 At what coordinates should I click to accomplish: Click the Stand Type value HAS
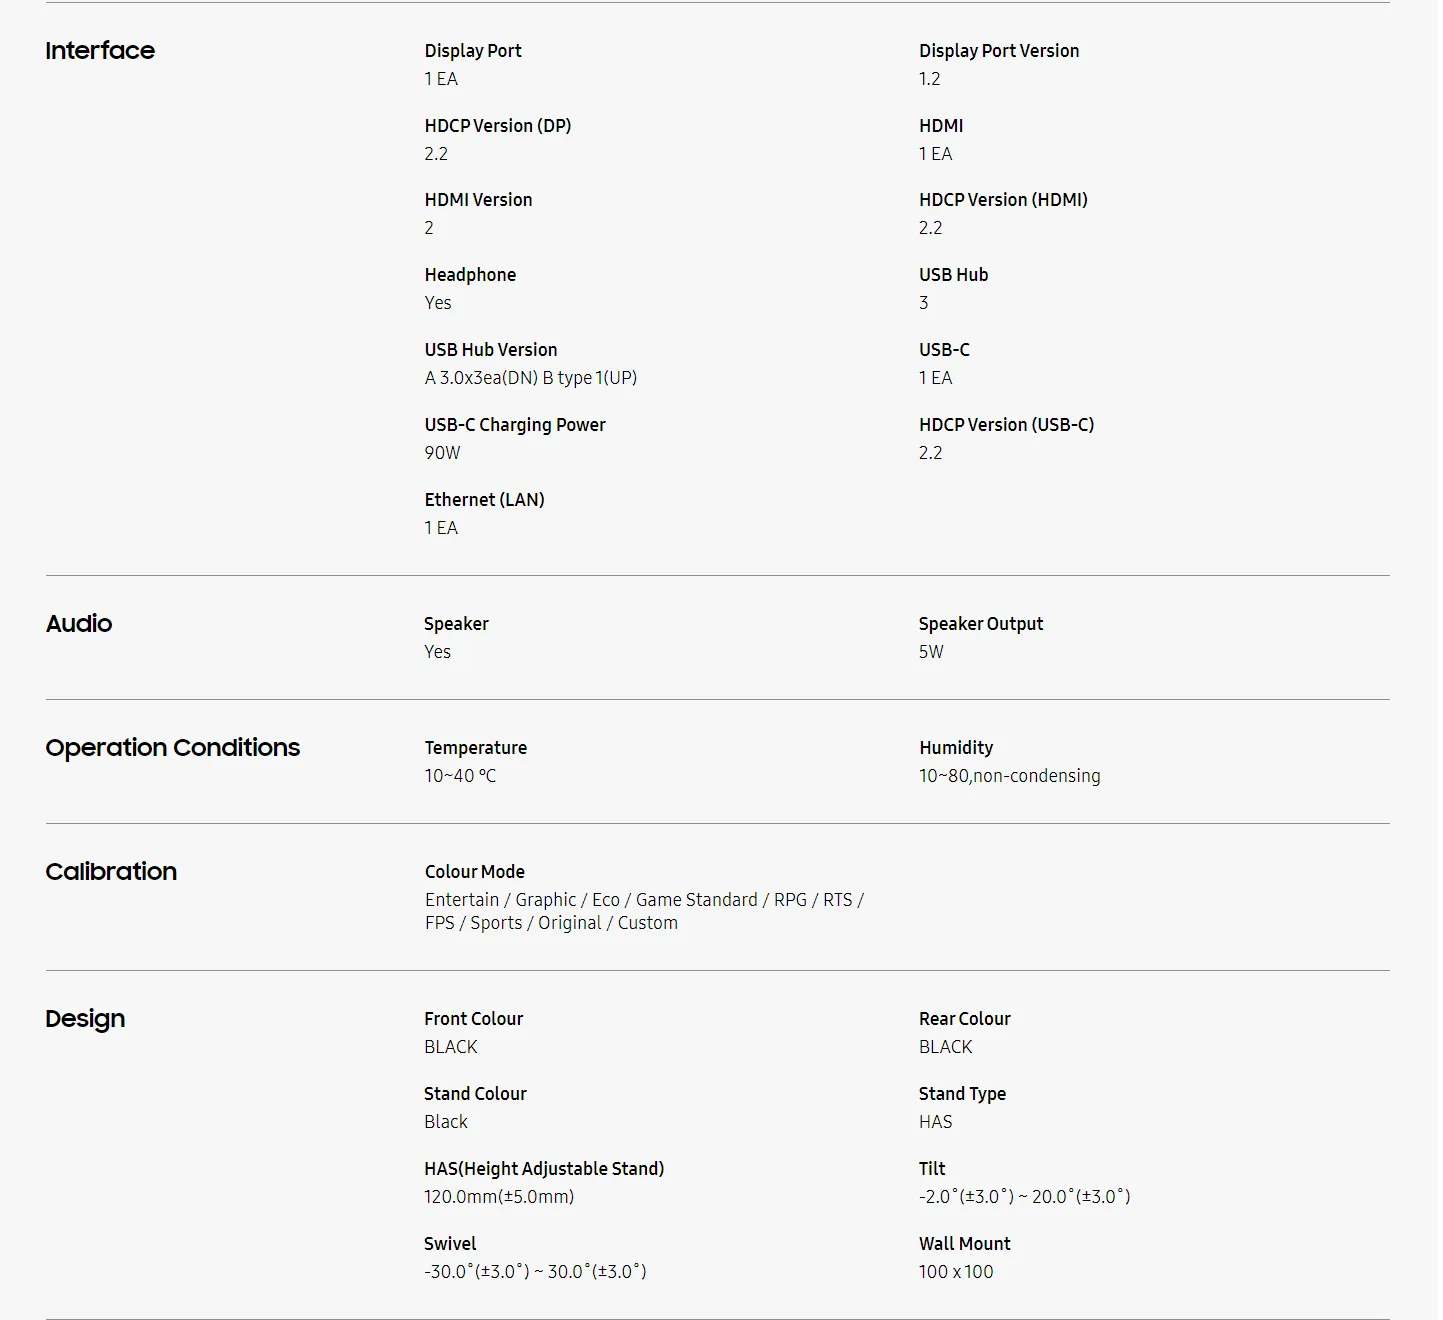pos(935,1122)
